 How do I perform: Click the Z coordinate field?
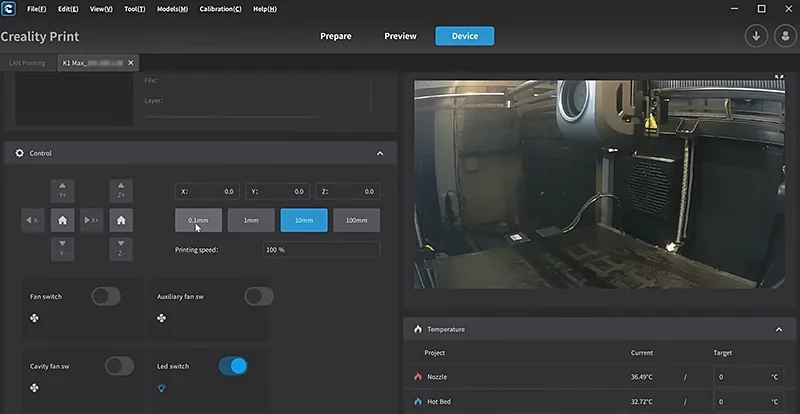coord(347,191)
